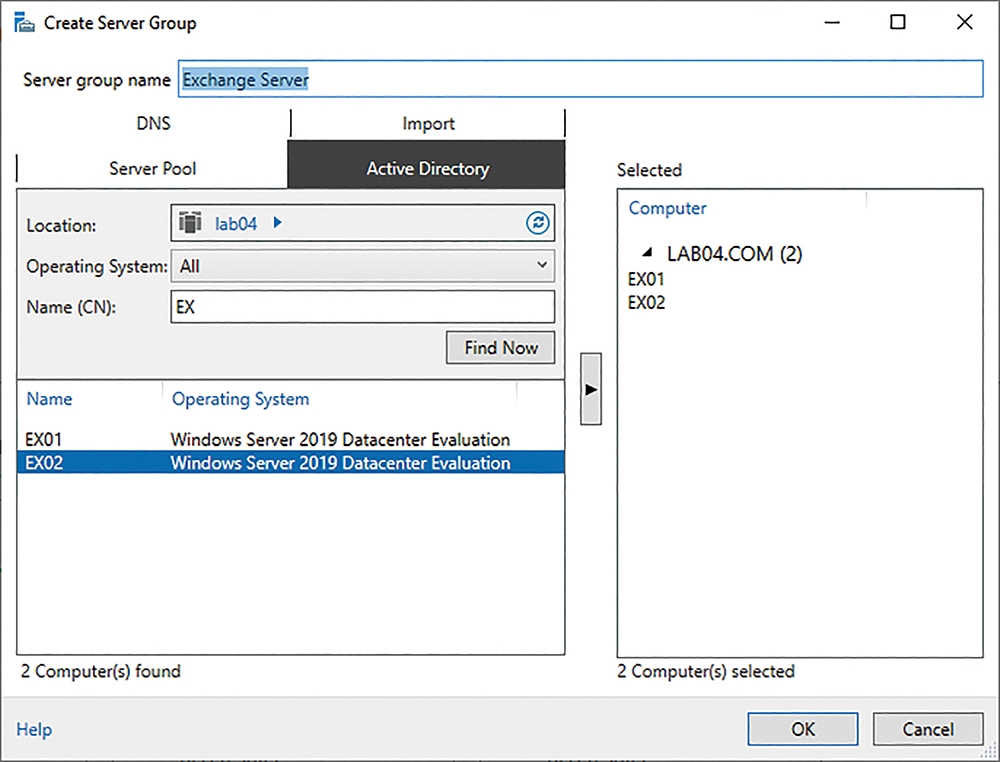The image size is (1000, 762).
Task: Close the Create Server Group window
Action: pos(965,22)
